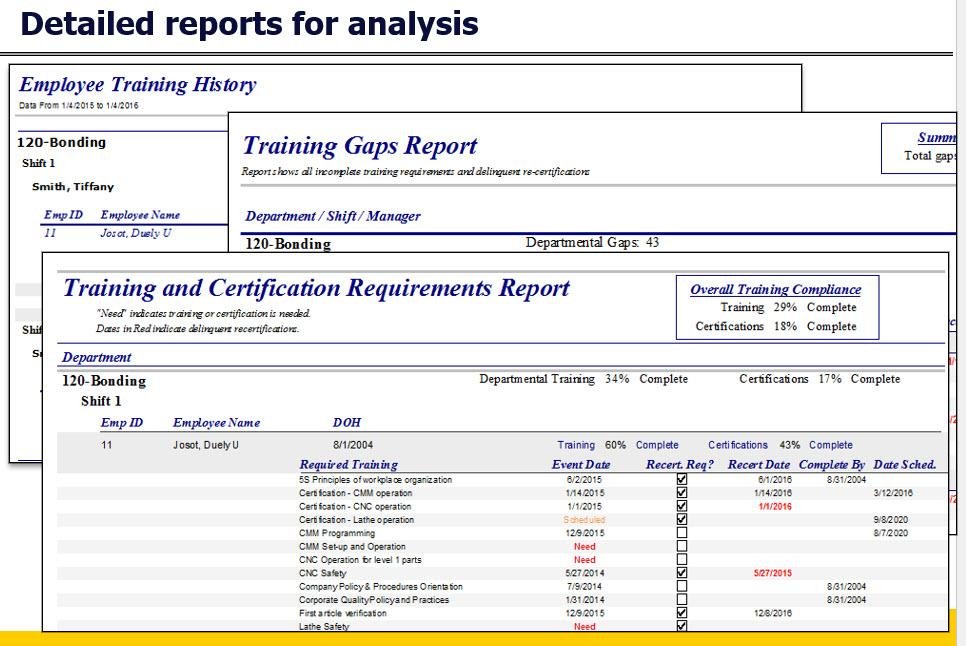Select the Required Training column header

[349, 465]
